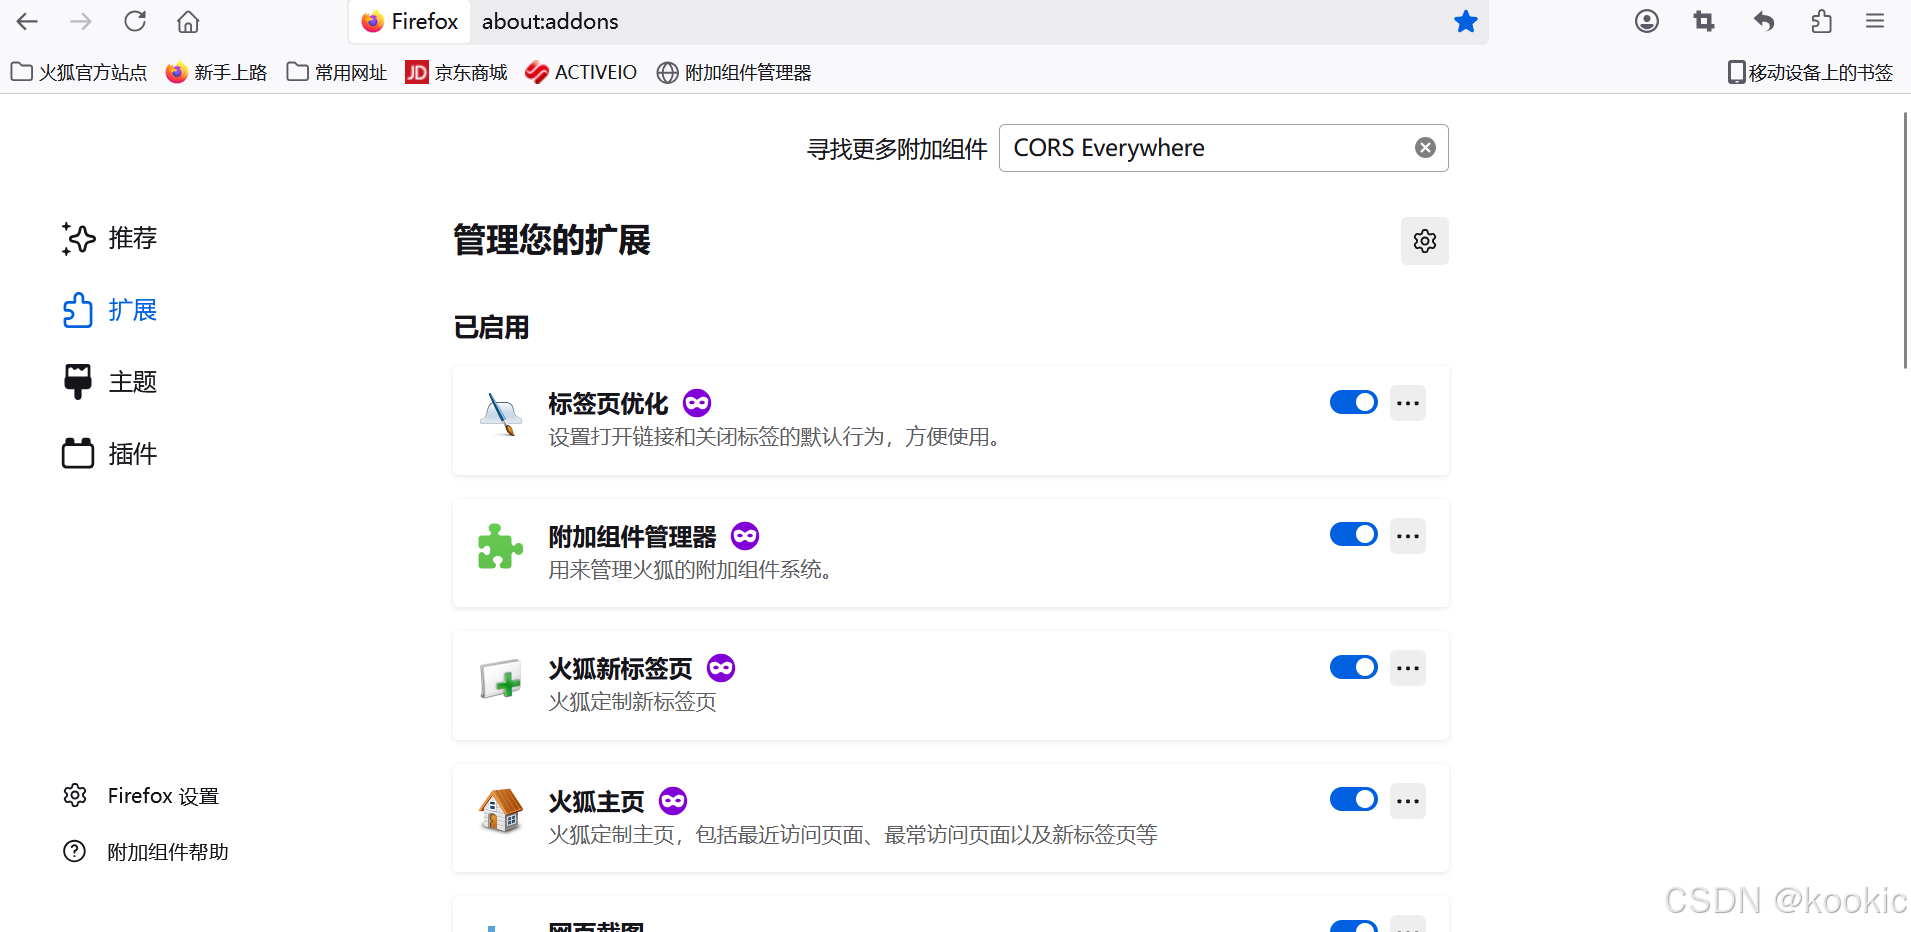Go back with the browser back arrow
Screen dimensions: 1911x932
tap(27, 21)
